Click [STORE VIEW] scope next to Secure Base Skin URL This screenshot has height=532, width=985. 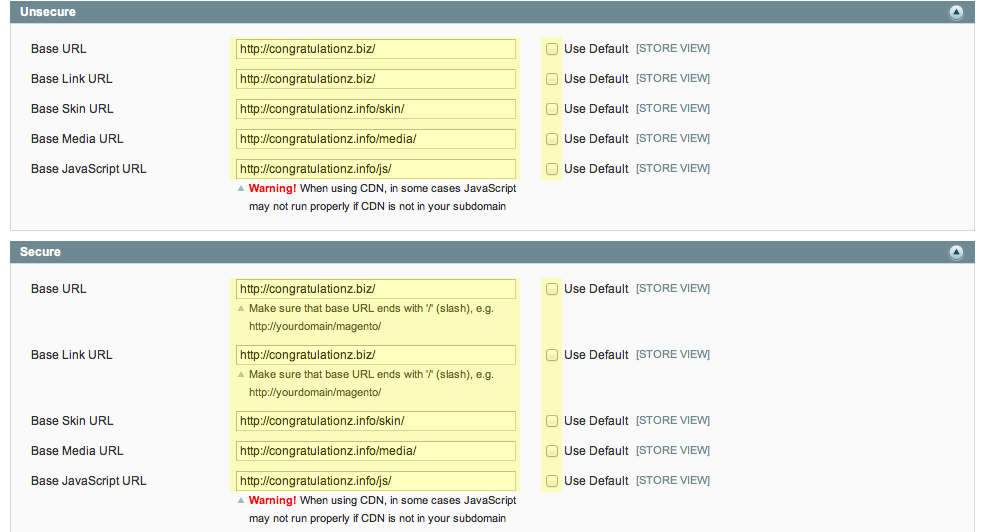[x=673, y=420]
